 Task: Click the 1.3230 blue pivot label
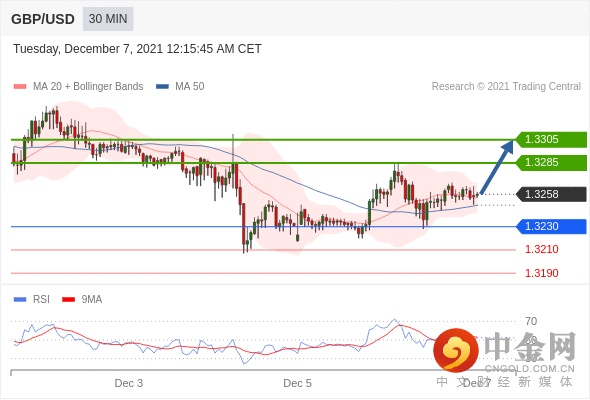click(x=551, y=227)
